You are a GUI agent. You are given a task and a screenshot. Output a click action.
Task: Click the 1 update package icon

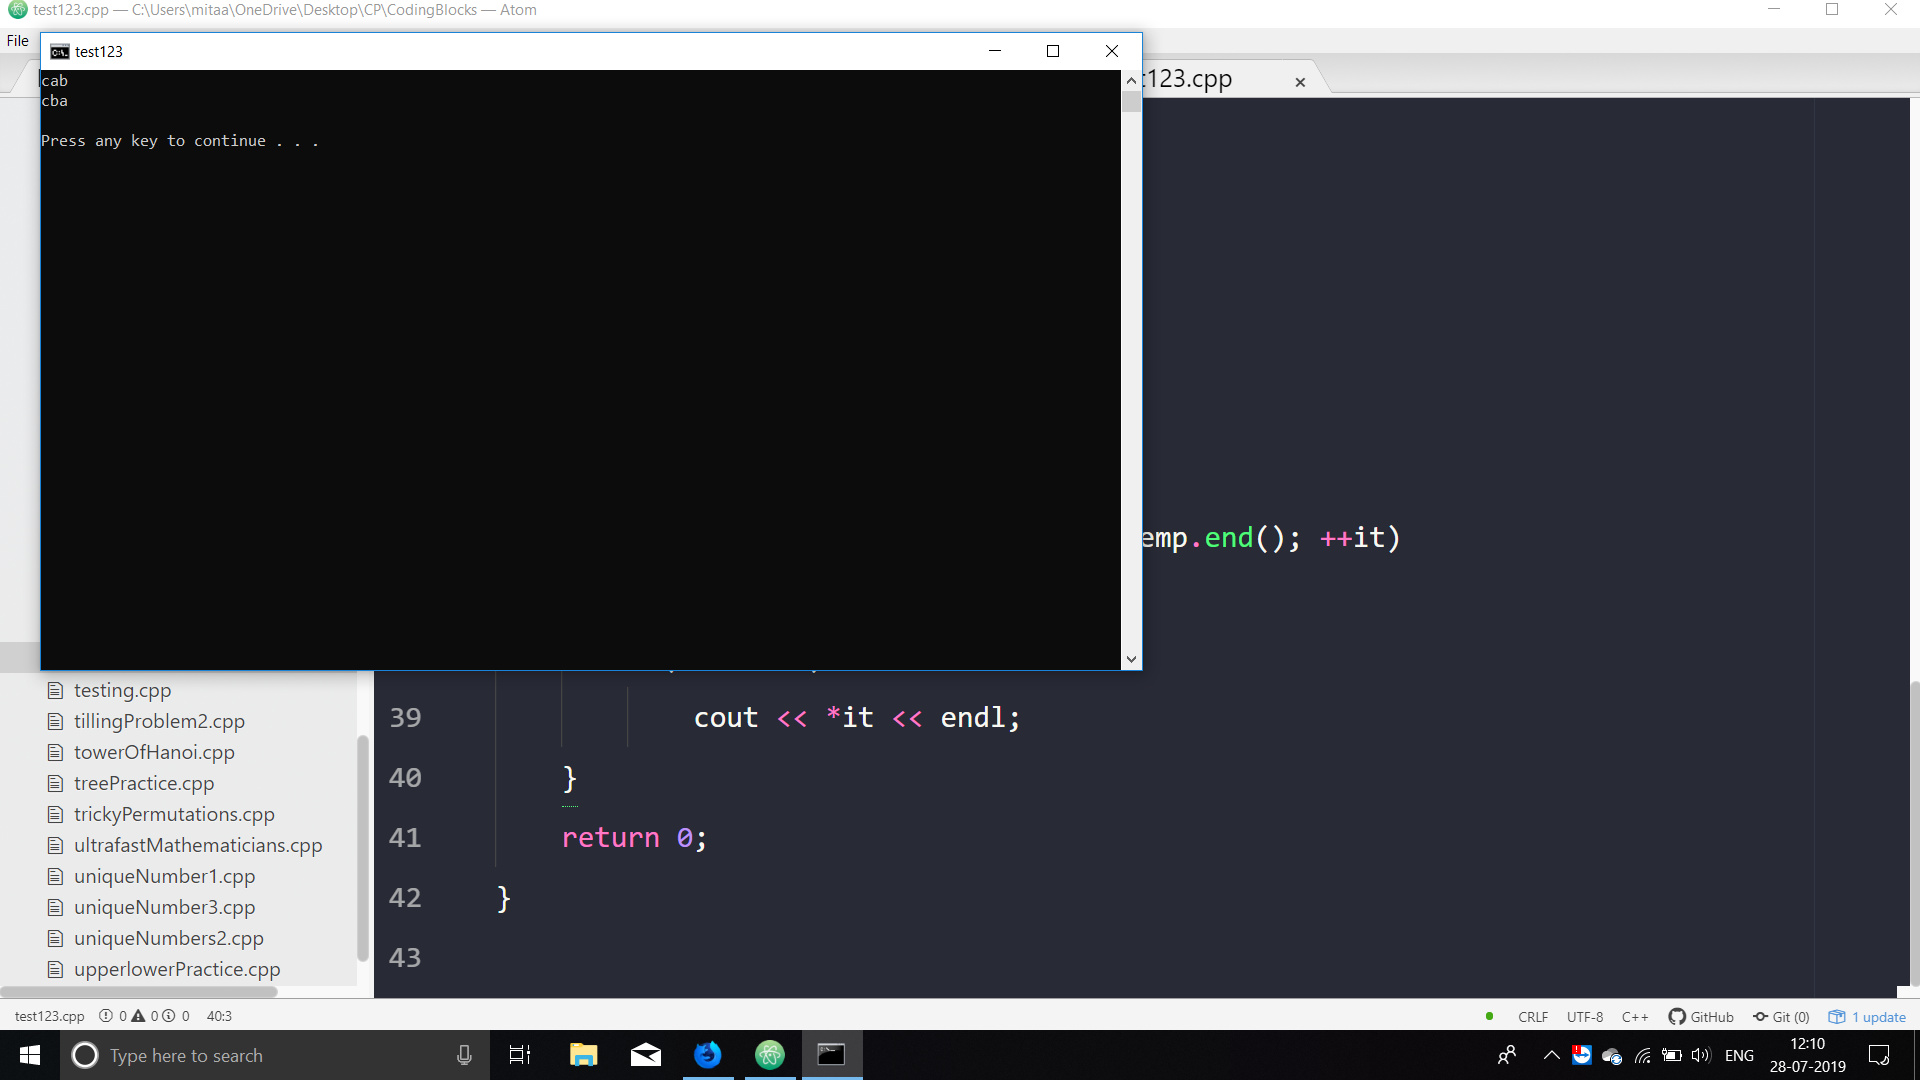(1837, 1017)
